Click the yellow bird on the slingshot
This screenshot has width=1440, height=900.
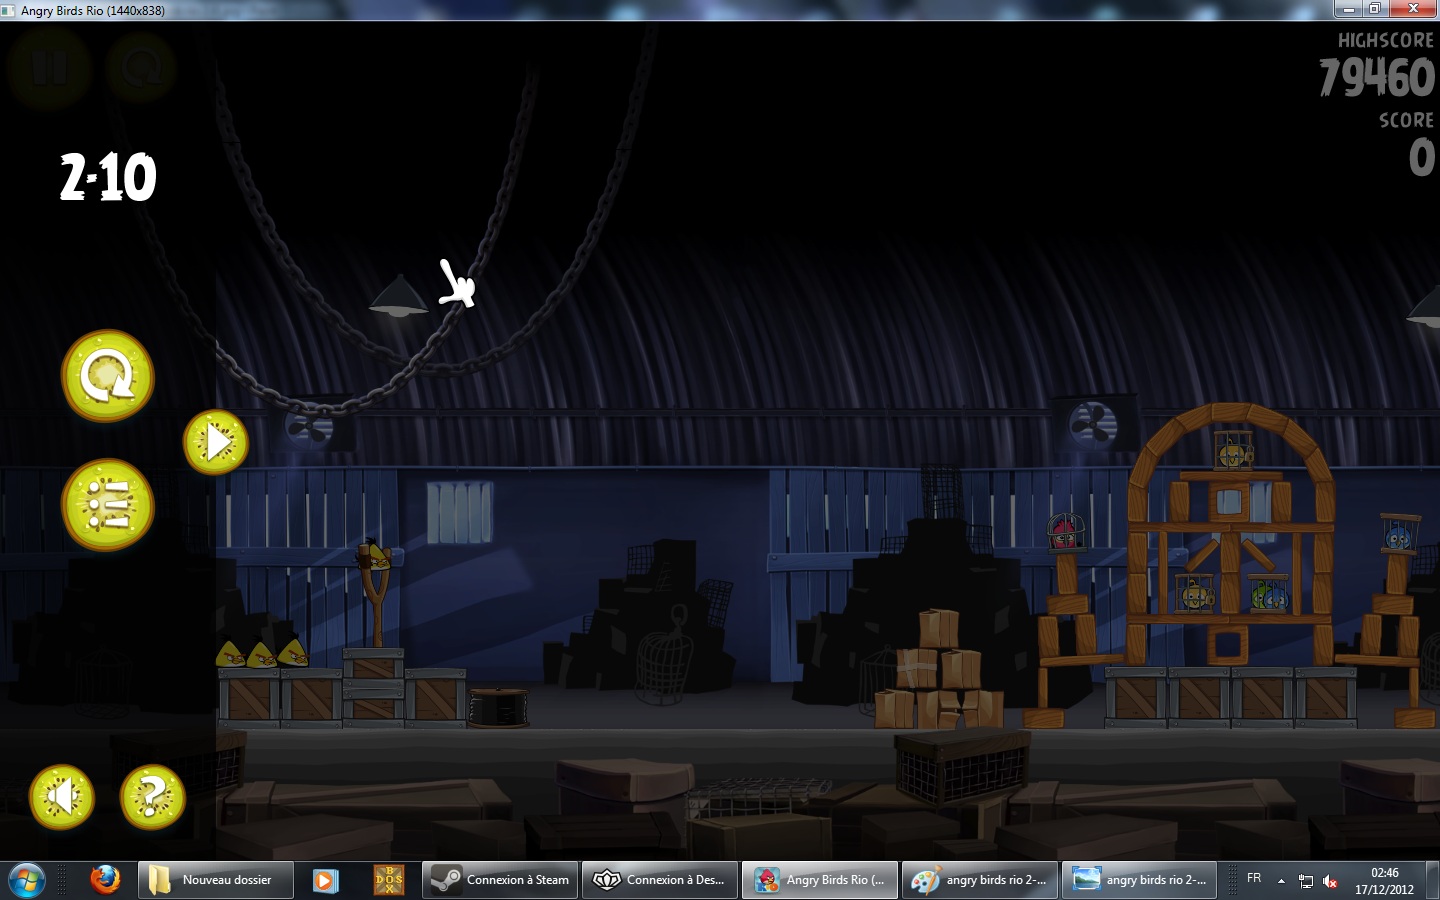coord(375,555)
